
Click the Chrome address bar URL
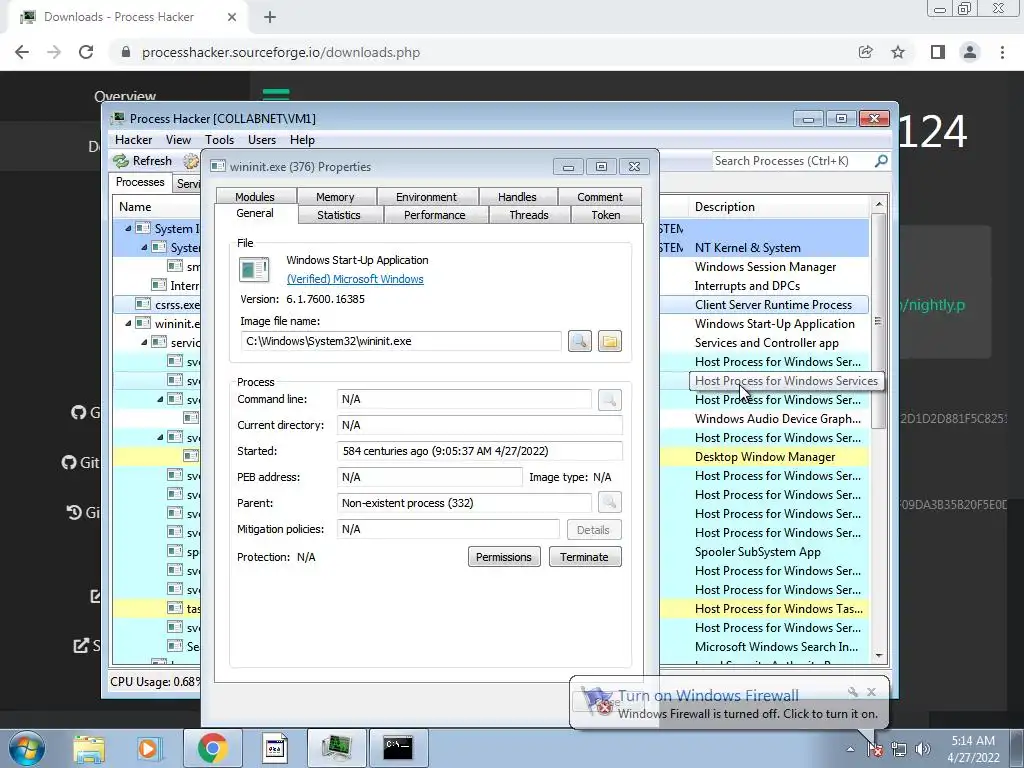pos(281,52)
